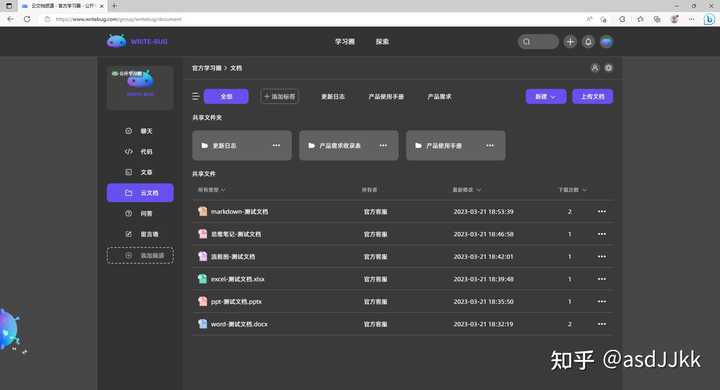Open the 思维笔记-测试文档 file
Screen dimensions: 720x390
[x=236, y=234]
